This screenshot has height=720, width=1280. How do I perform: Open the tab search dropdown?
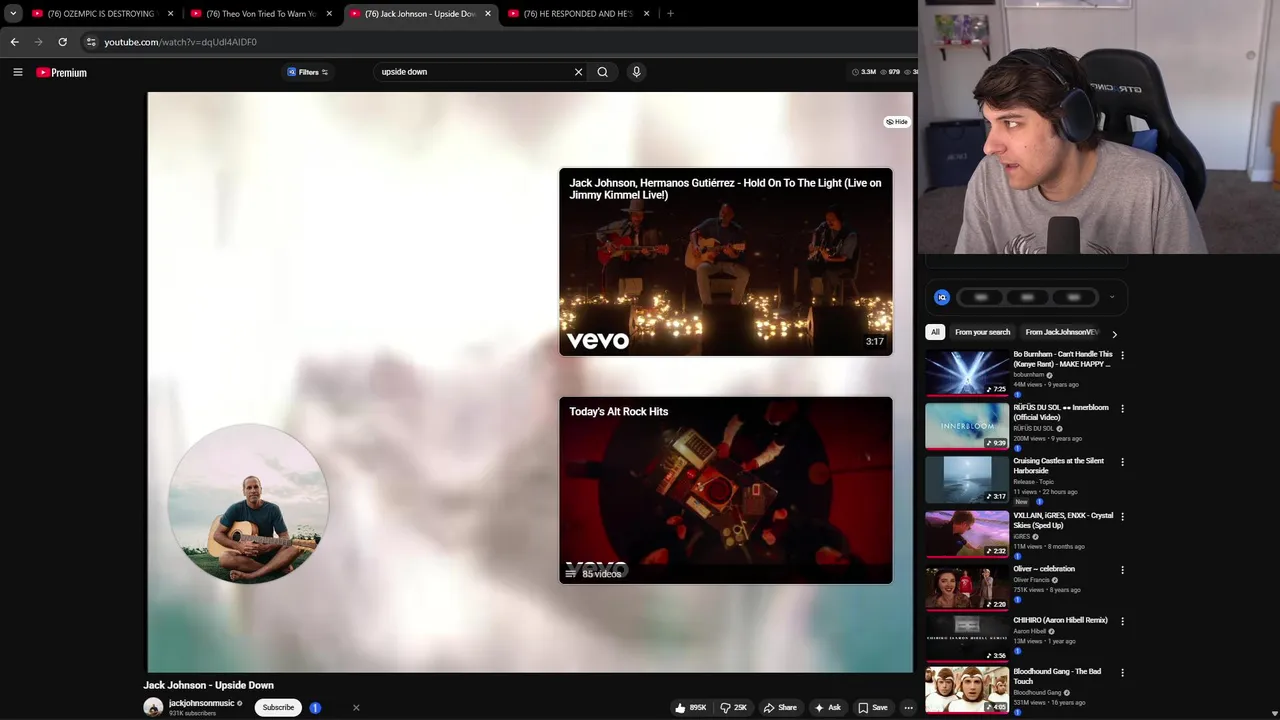click(13, 14)
